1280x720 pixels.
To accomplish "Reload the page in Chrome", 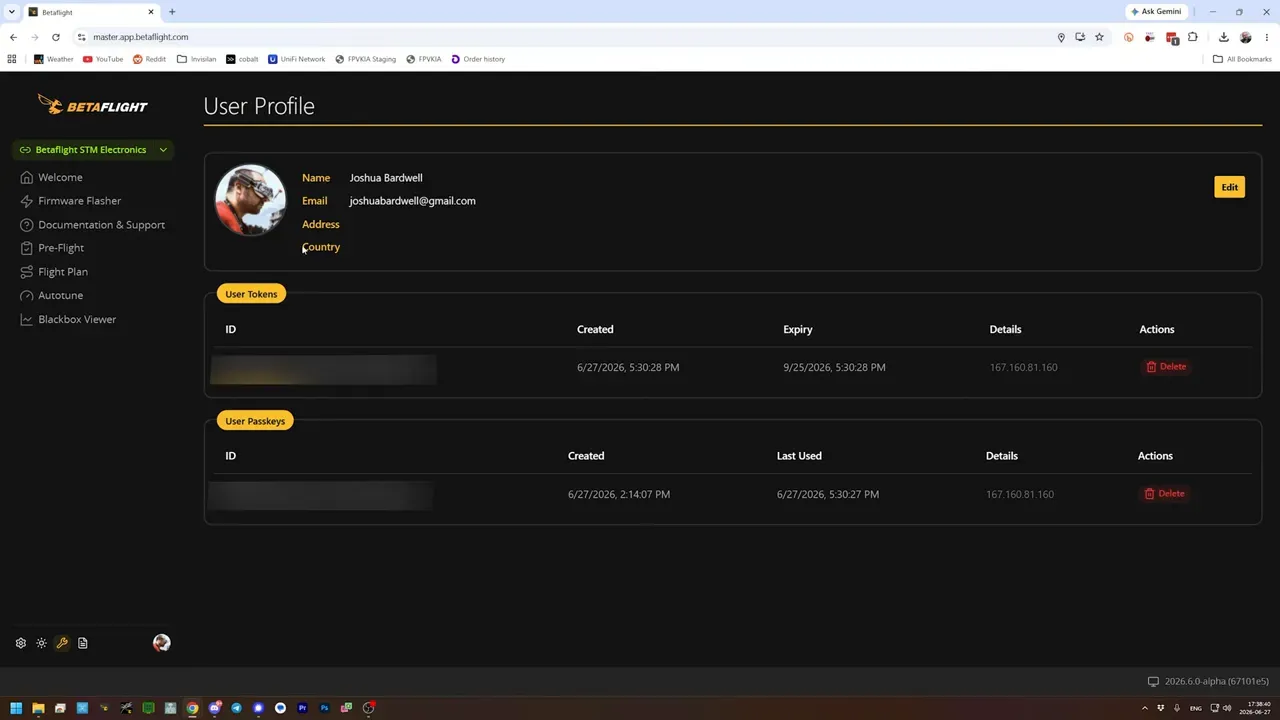I will (56, 37).
